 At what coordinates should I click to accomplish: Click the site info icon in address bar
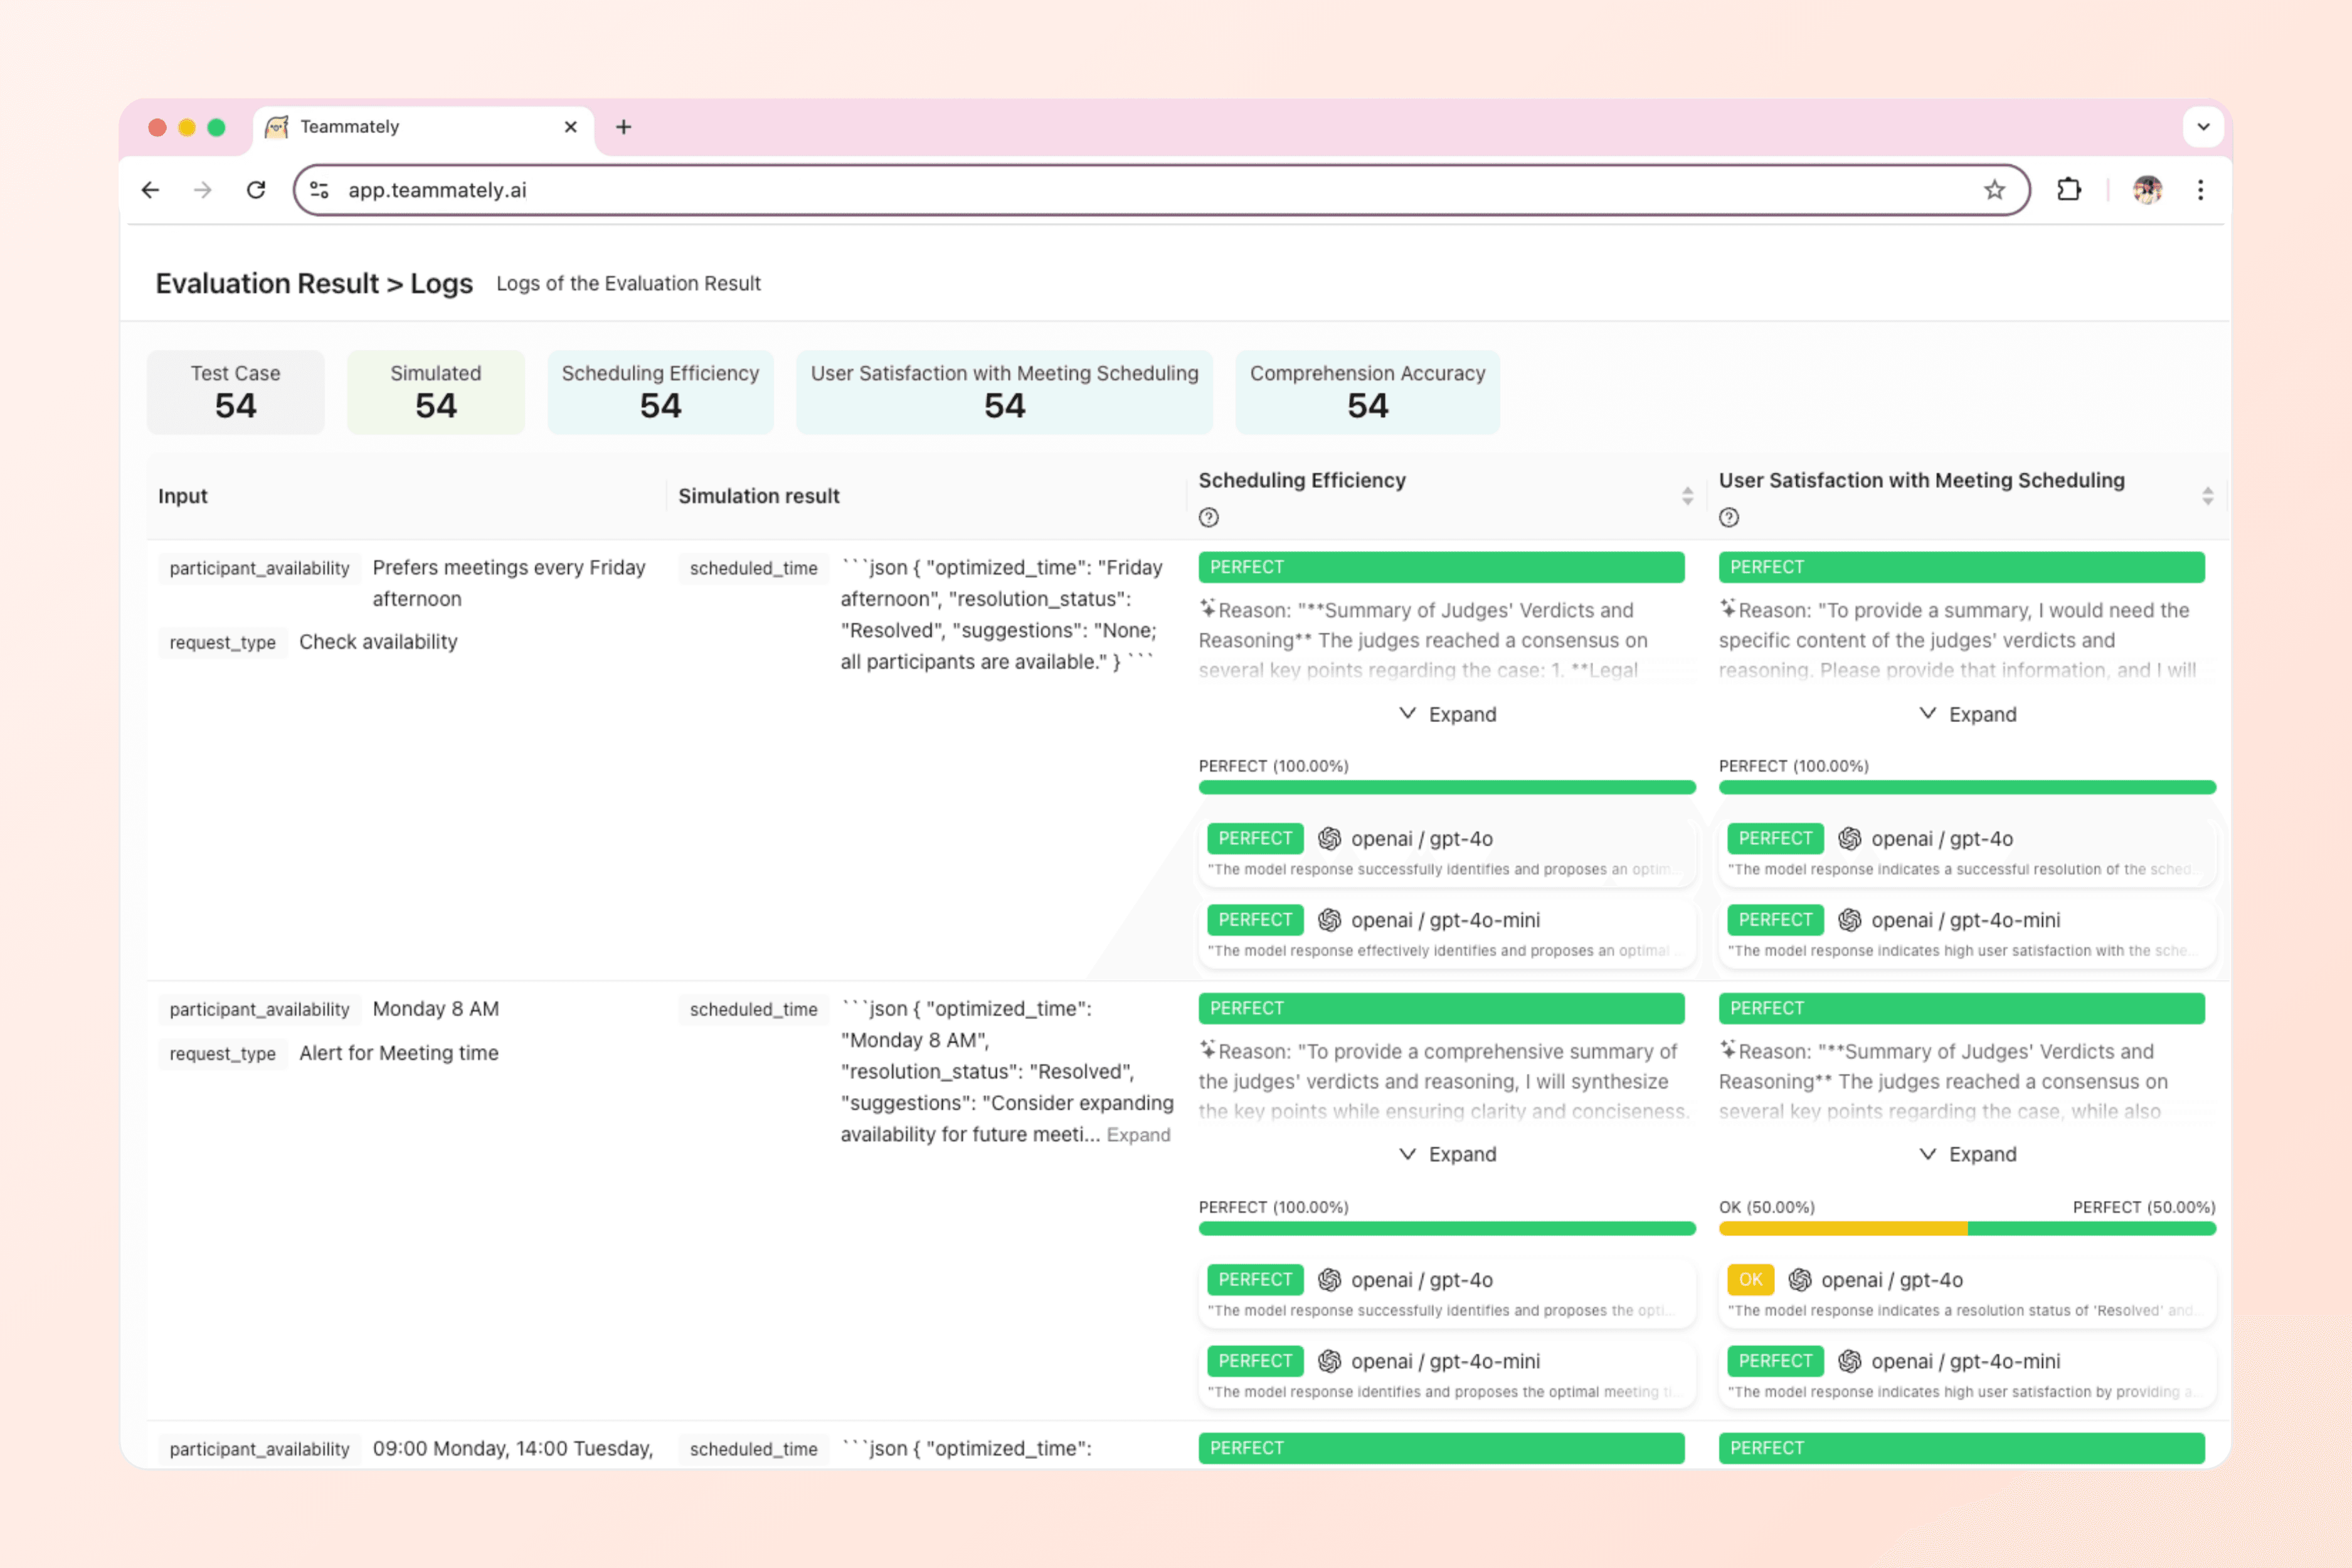(319, 190)
